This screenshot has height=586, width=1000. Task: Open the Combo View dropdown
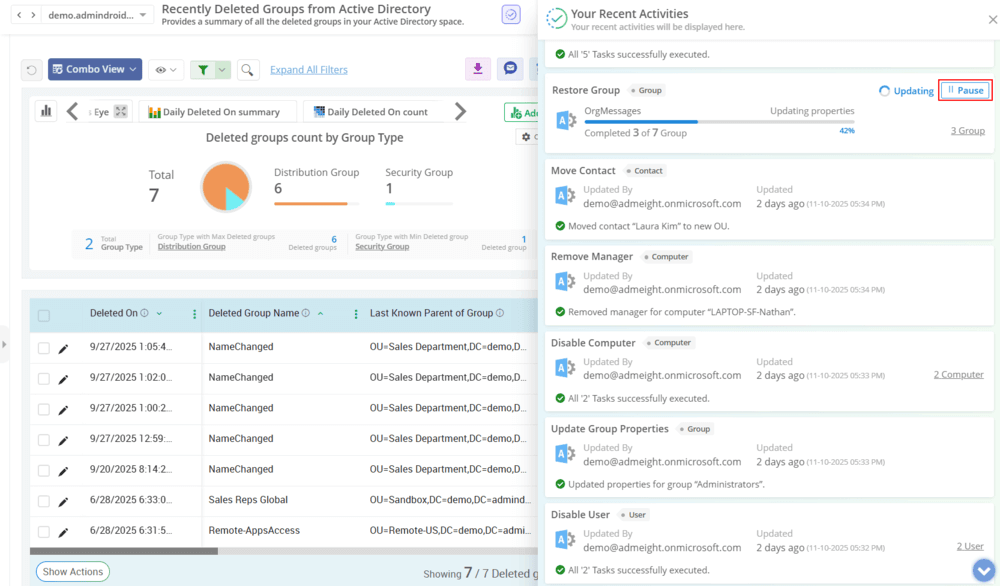click(x=94, y=69)
